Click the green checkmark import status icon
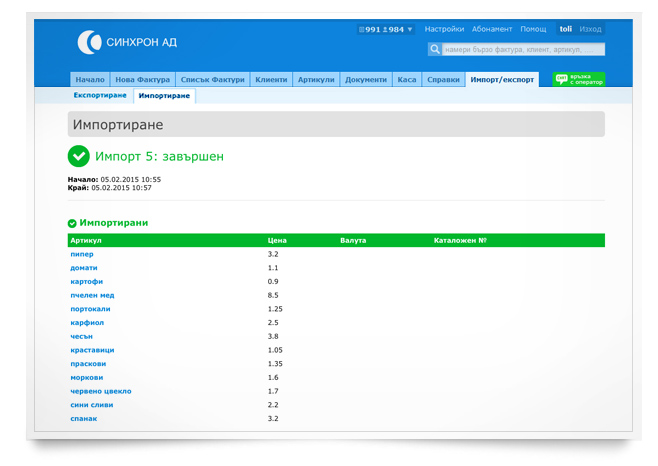The width and height of the screenshot is (658, 466). click(78, 156)
